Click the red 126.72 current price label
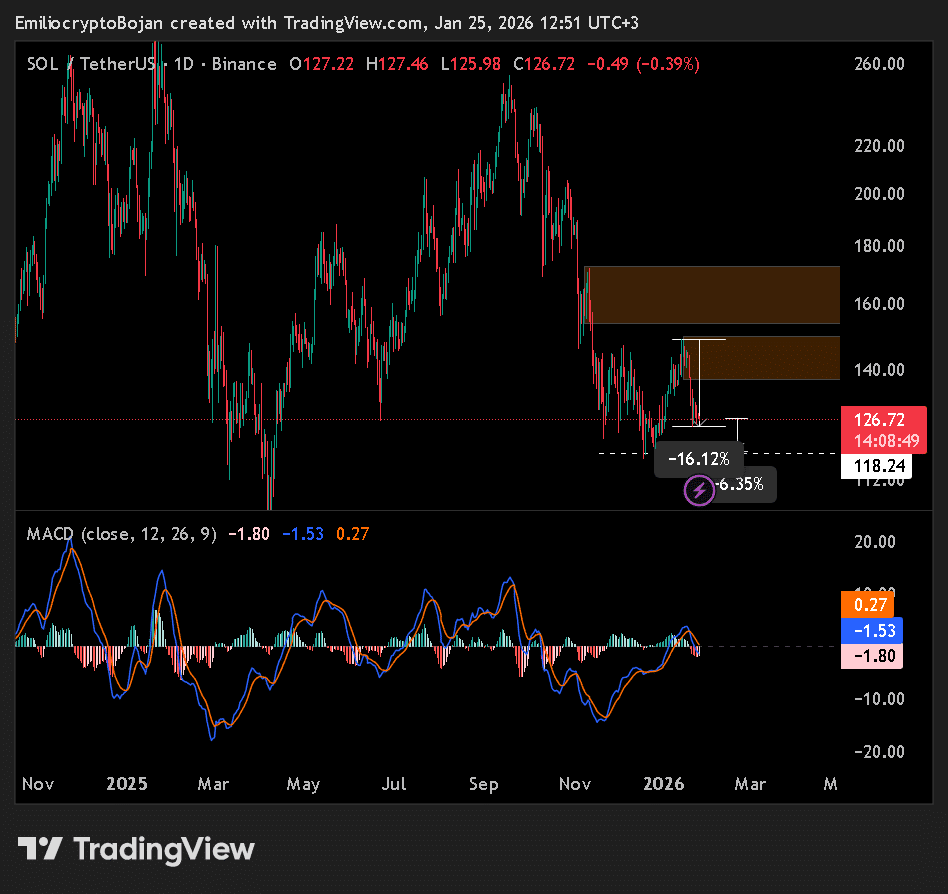948x894 pixels. [x=883, y=430]
